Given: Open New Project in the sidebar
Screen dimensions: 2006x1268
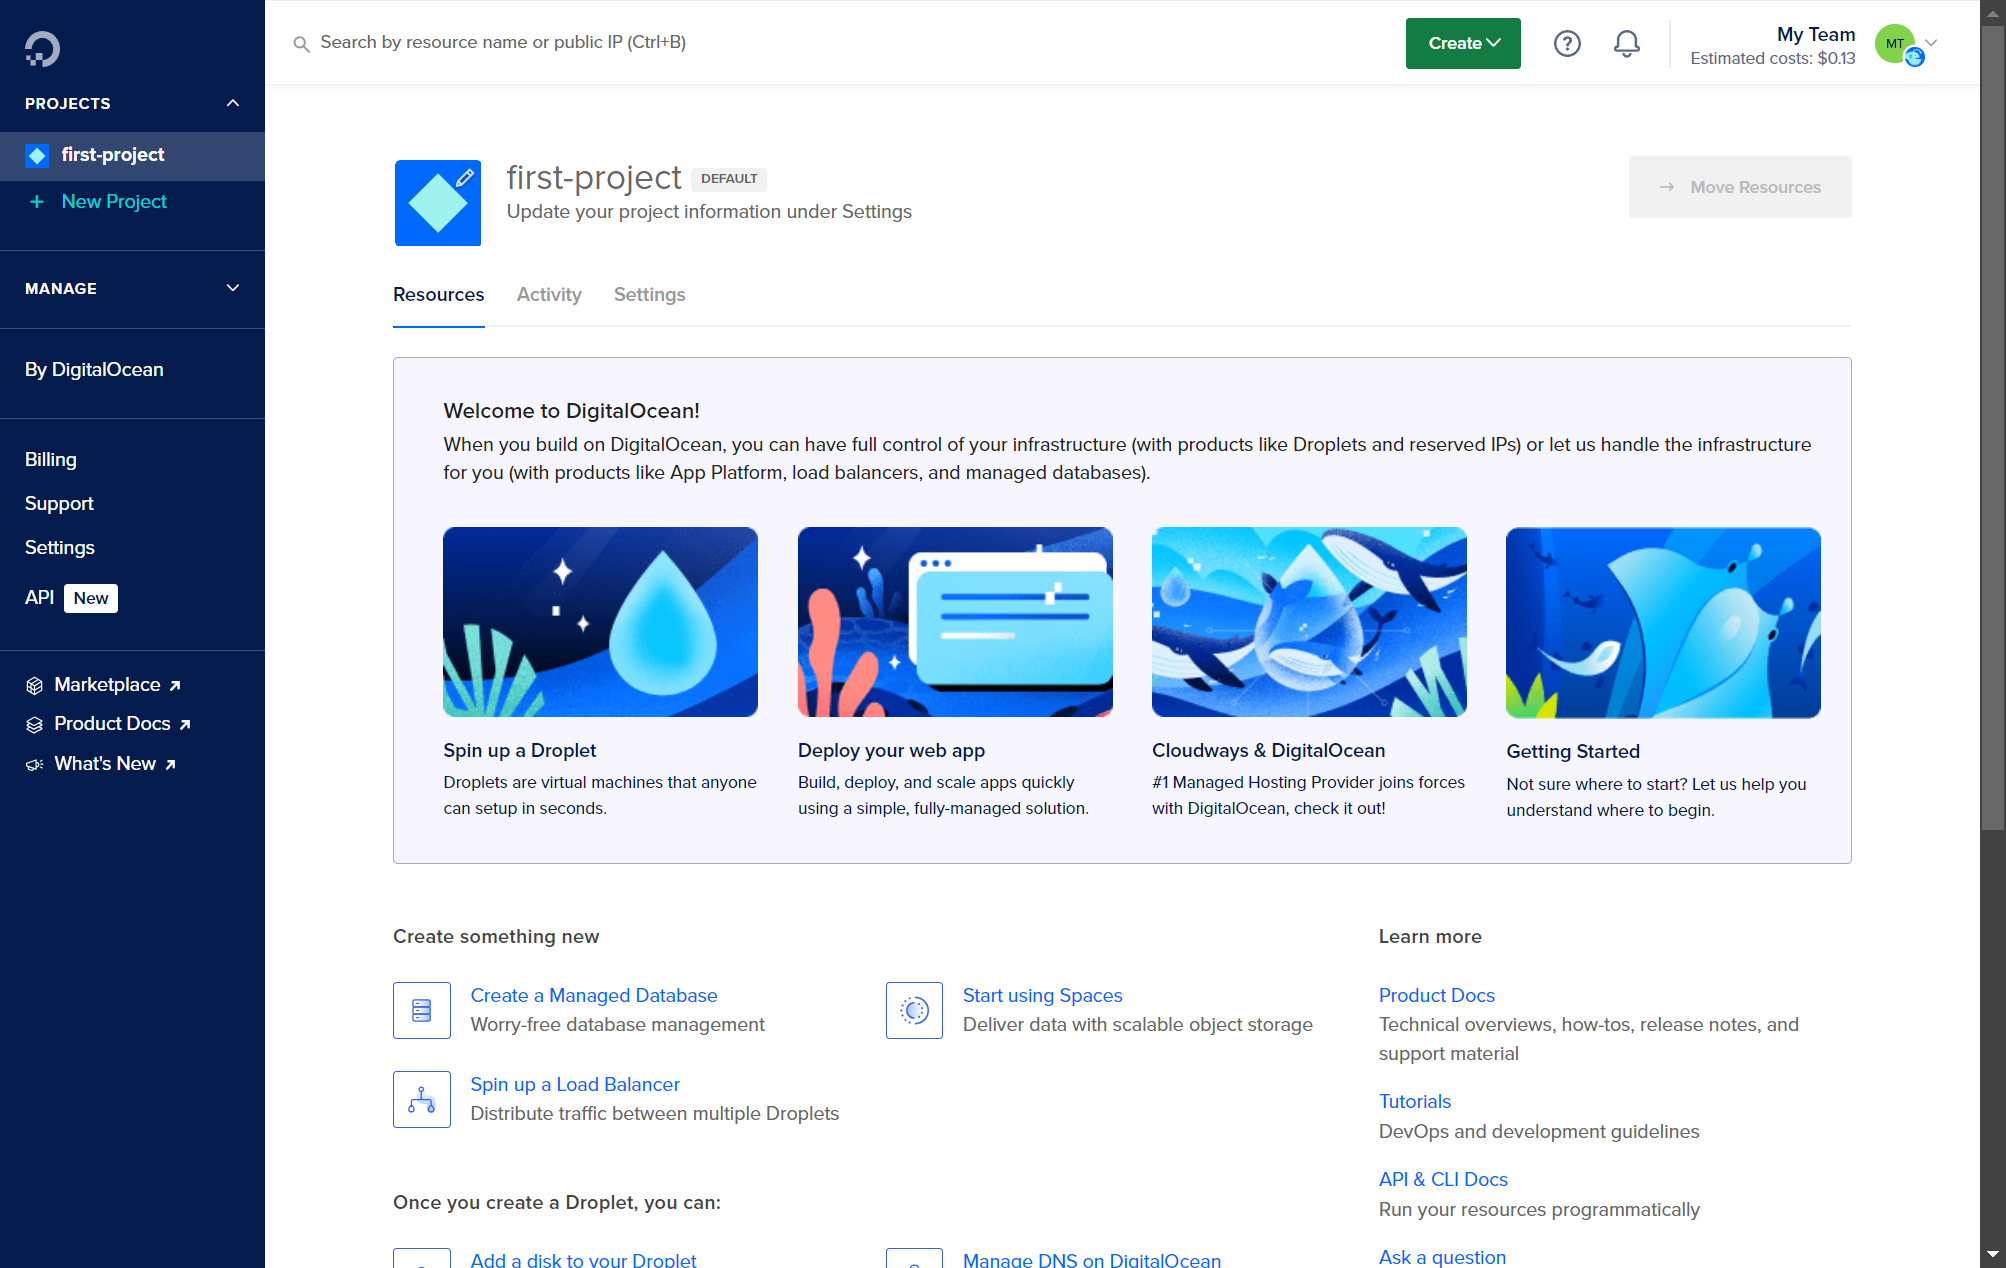Looking at the screenshot, I should (x=114, y=202).
